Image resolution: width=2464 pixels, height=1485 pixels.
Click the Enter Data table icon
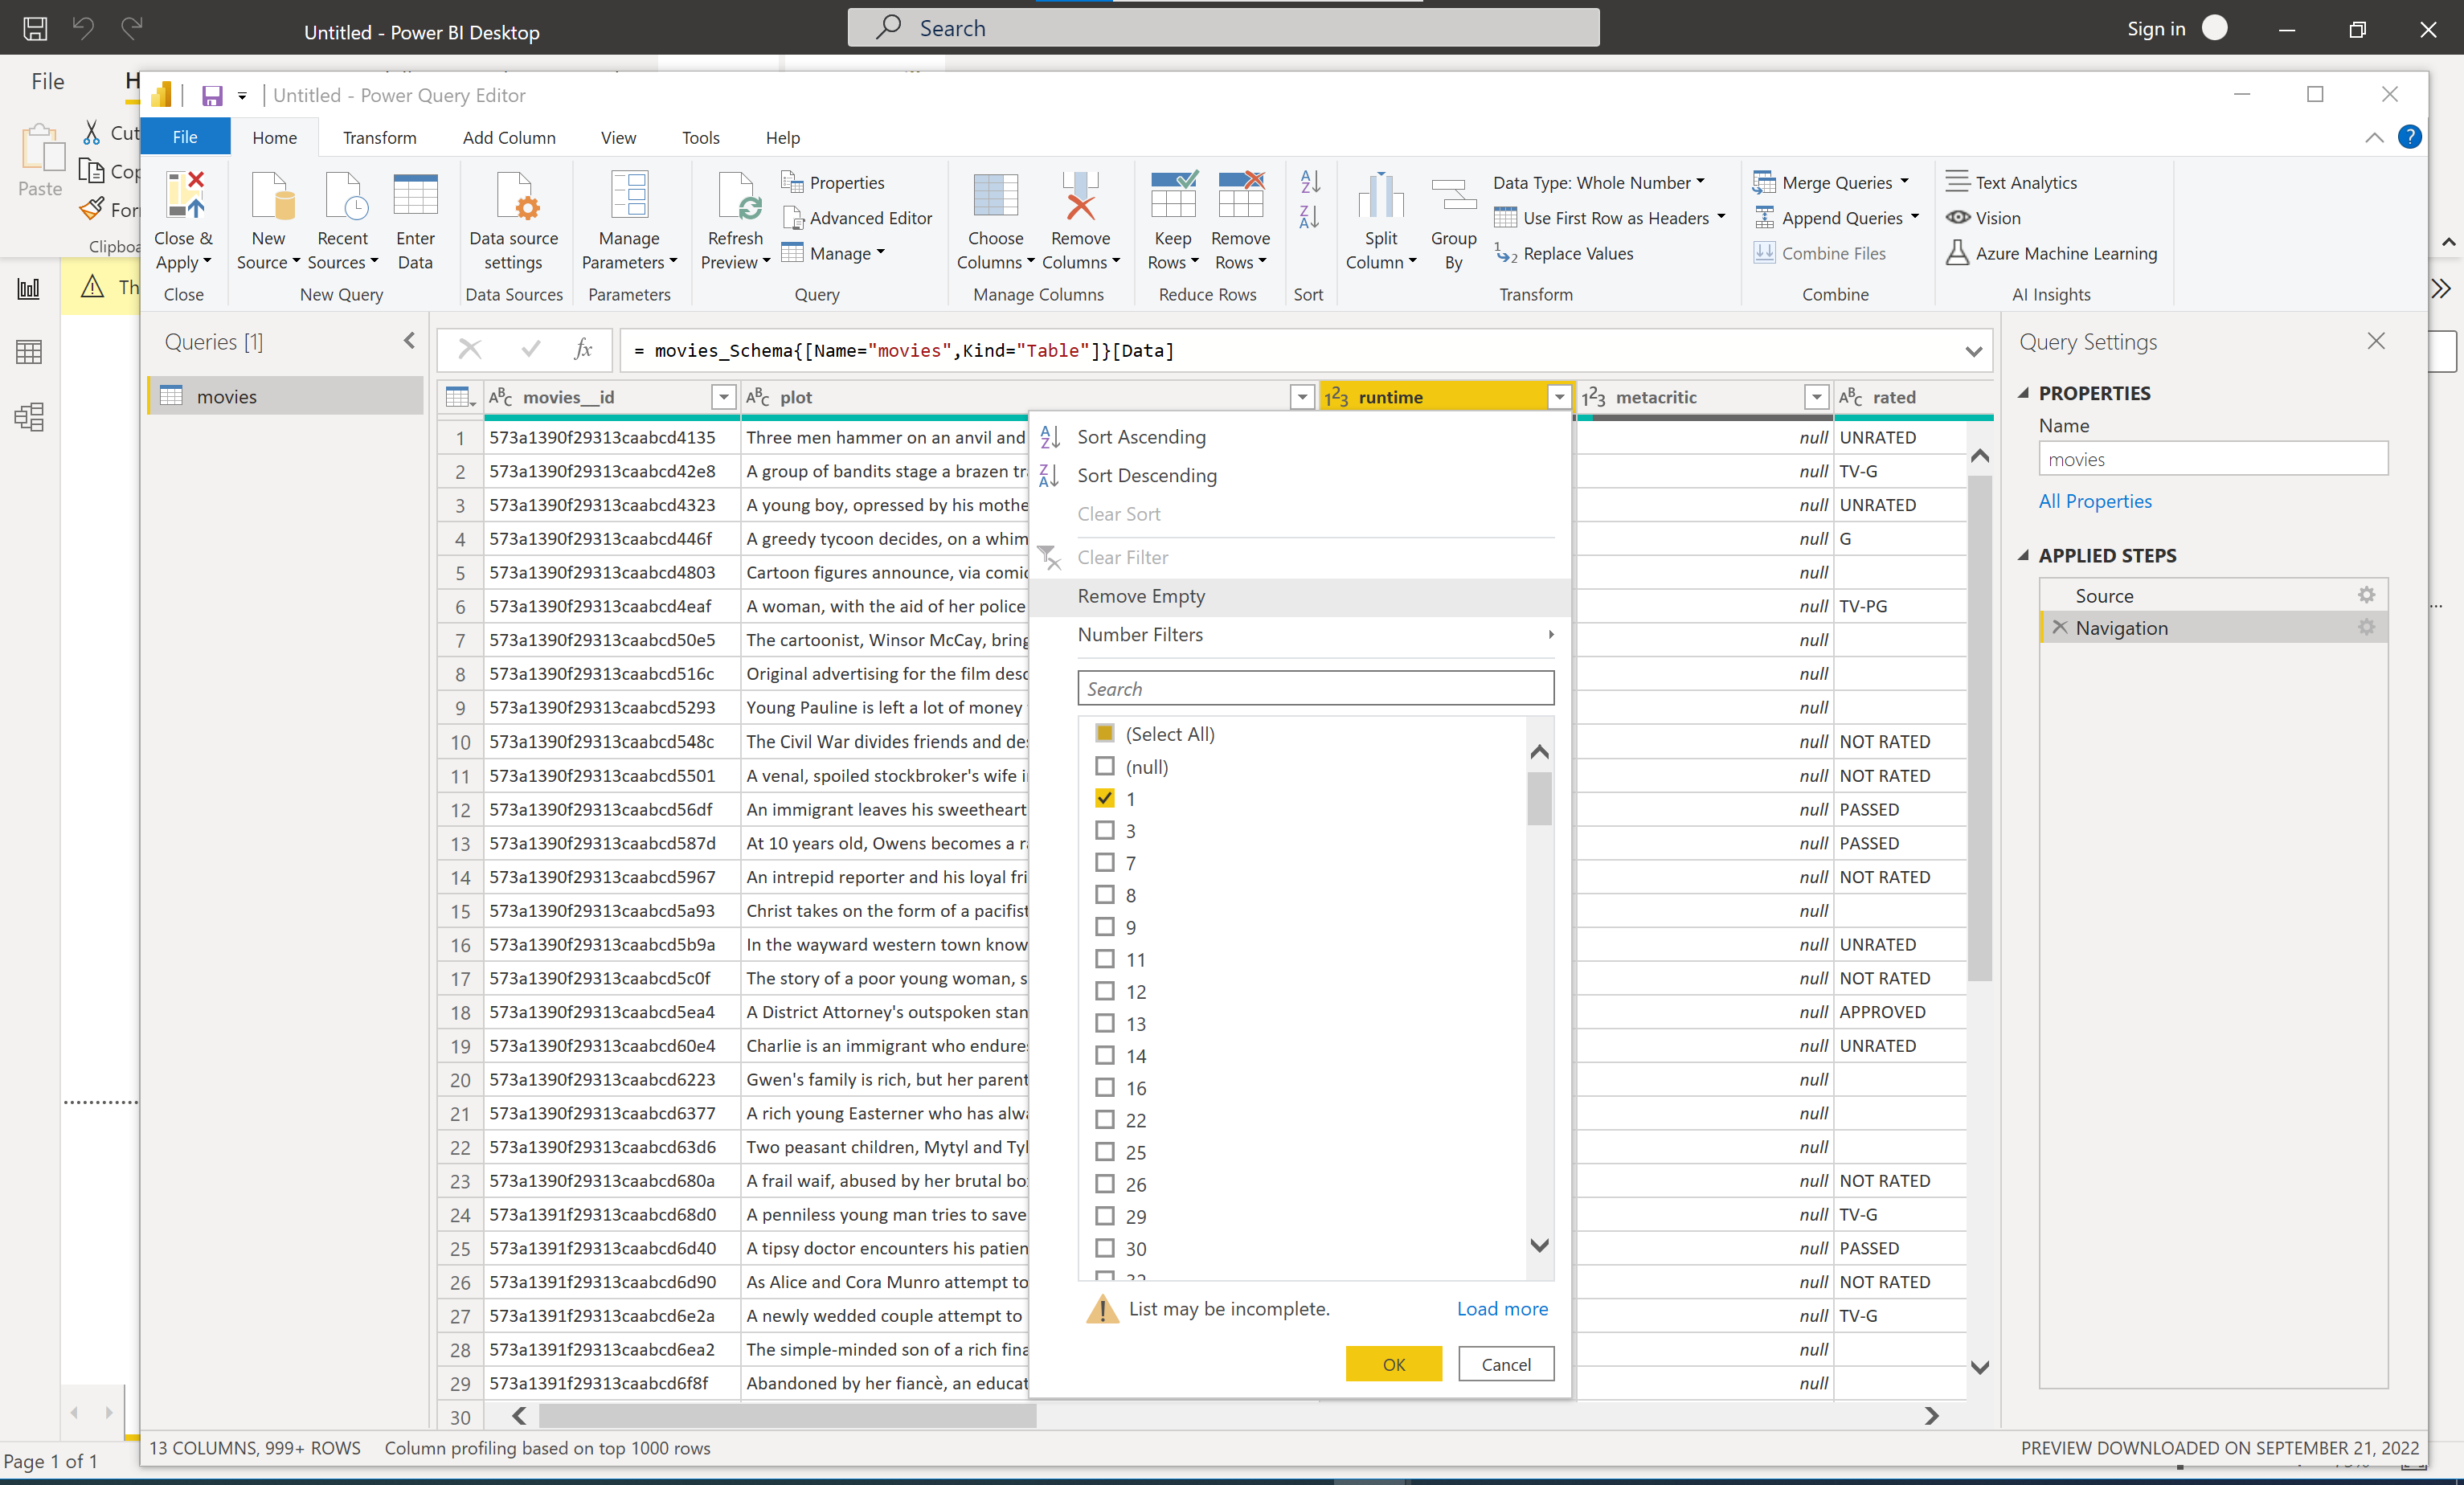(415, 194)
